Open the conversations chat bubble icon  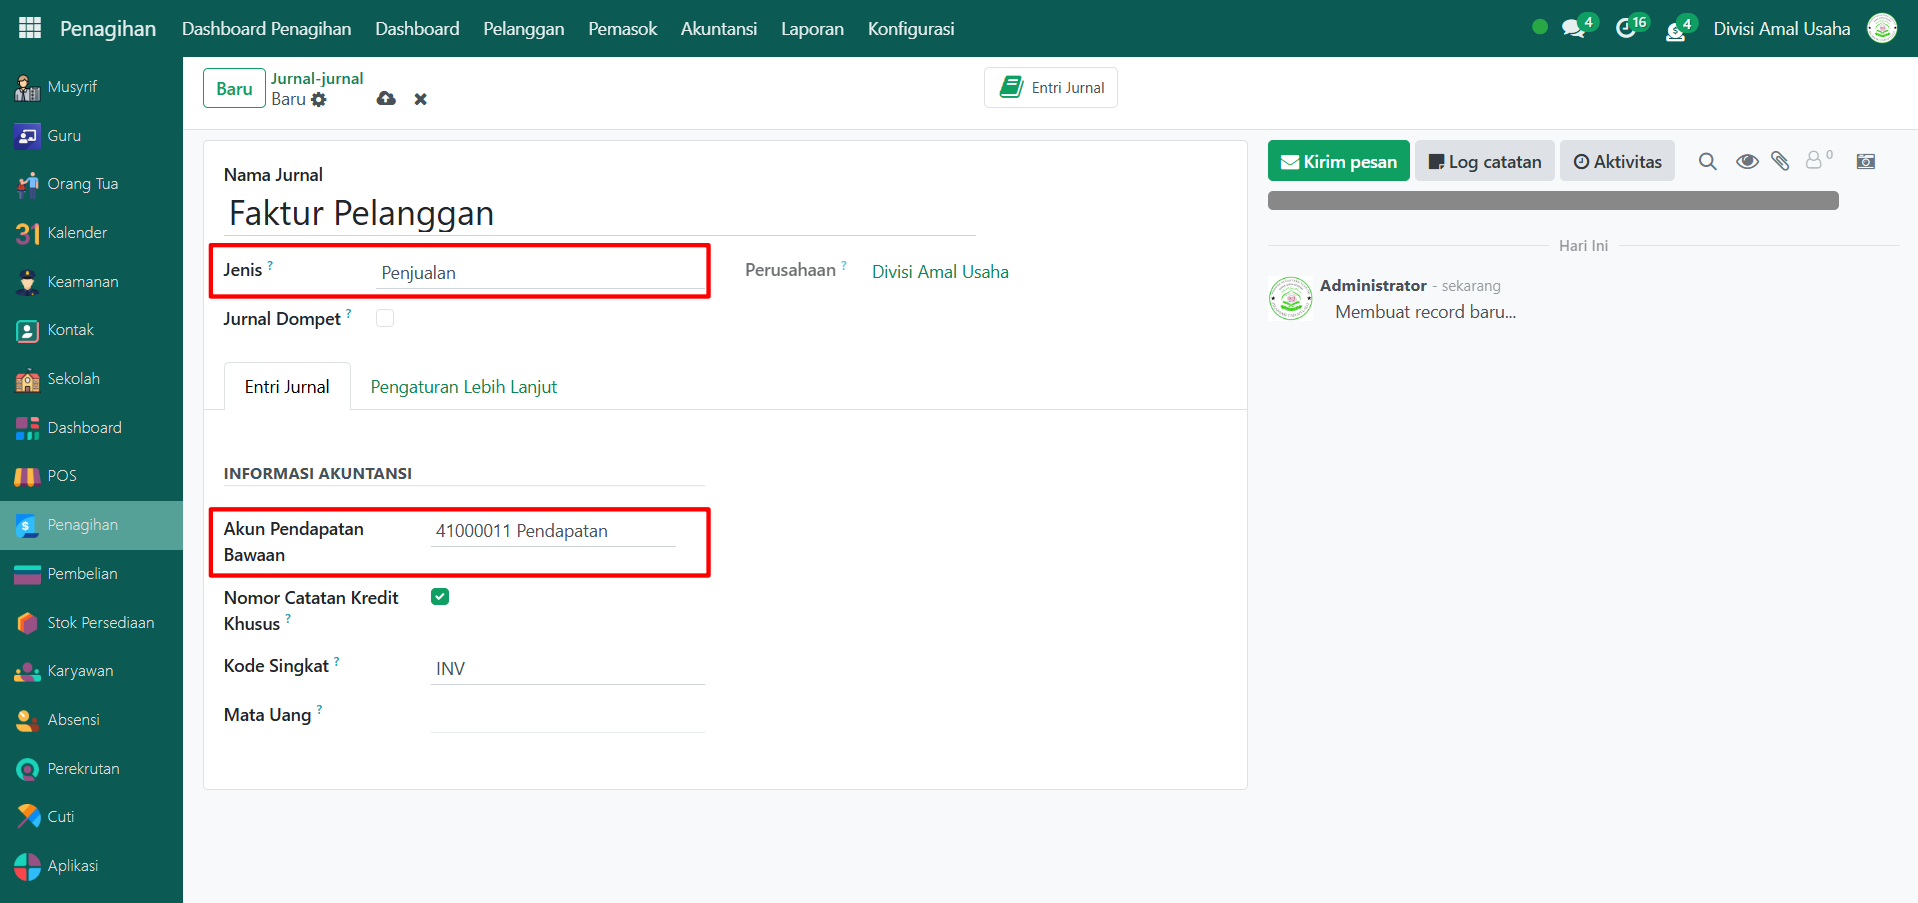coord(1574,28)
